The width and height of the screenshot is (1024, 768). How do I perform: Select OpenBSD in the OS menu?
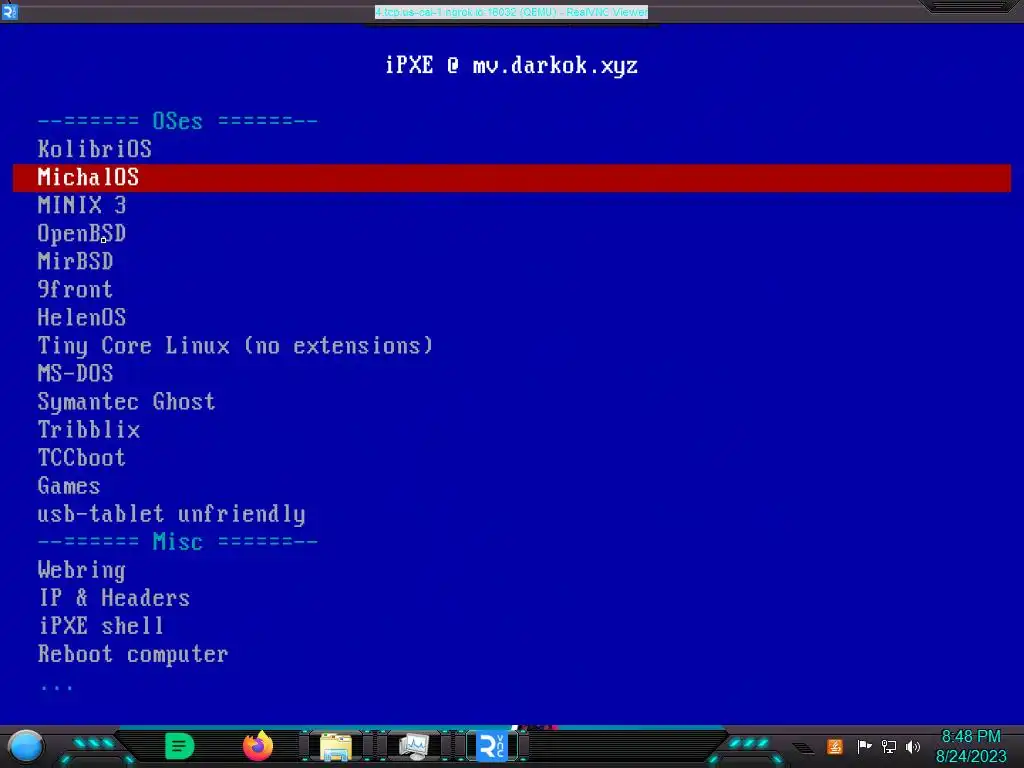[x=82, y=234]
